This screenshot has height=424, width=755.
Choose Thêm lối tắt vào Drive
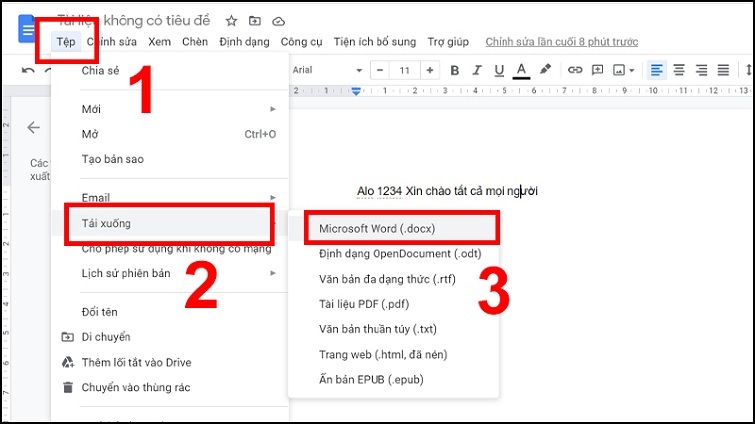click(169, 362)
